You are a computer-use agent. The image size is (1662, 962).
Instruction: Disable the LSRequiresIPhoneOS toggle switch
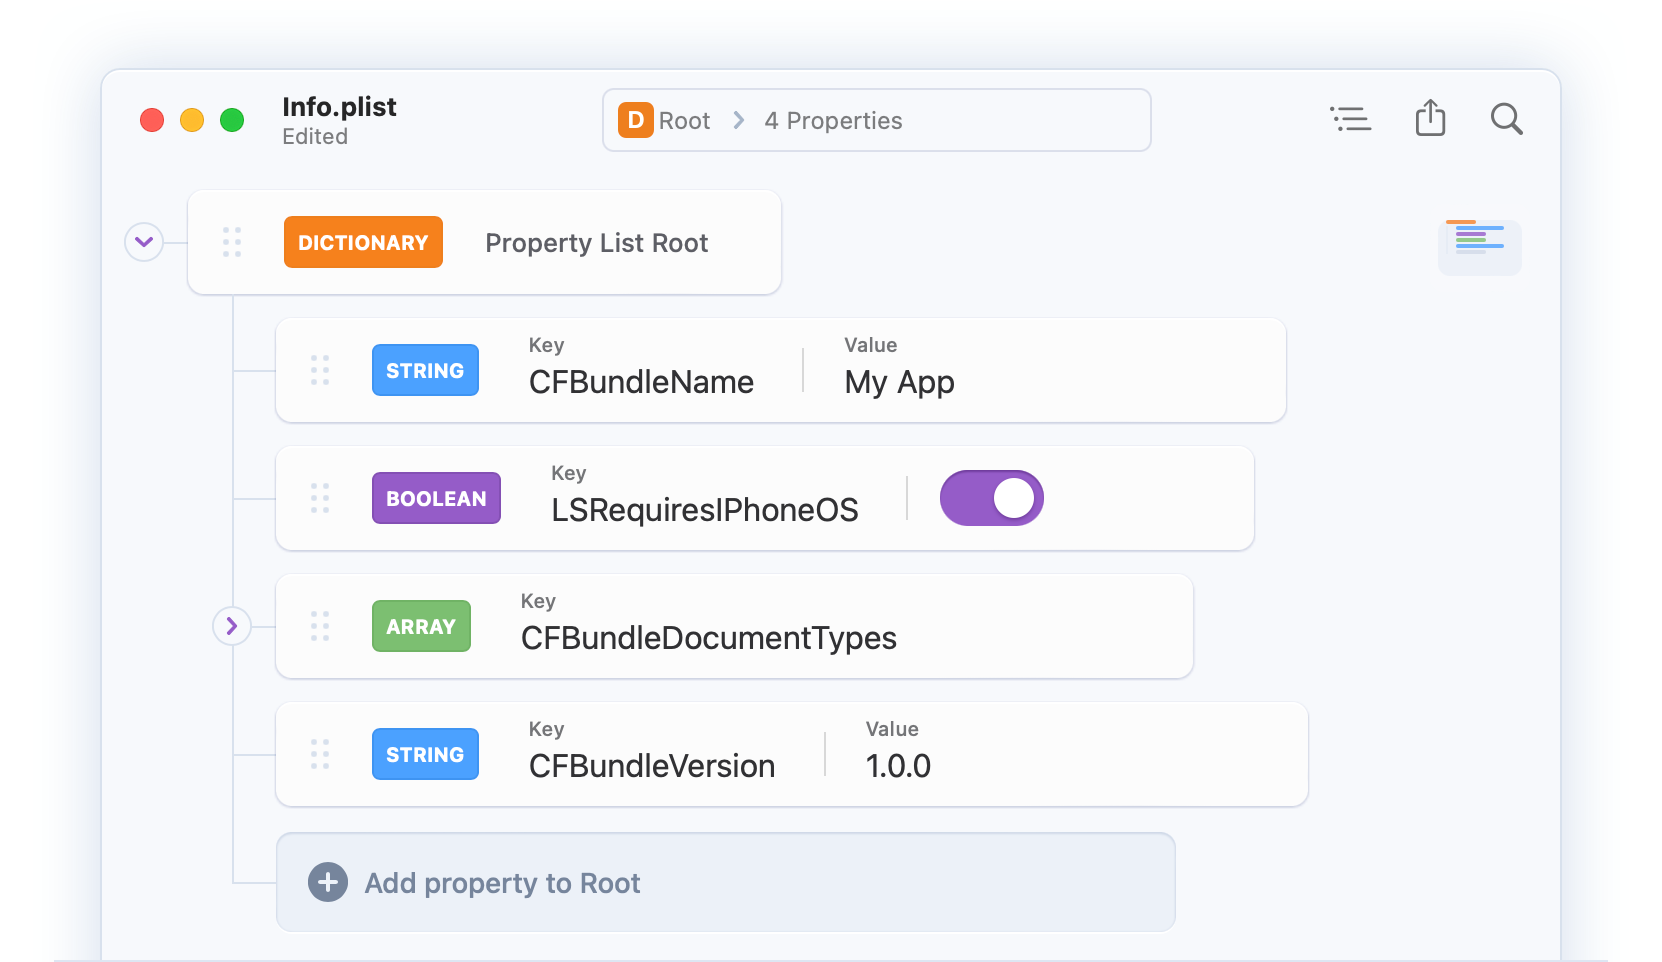(991, 498)
